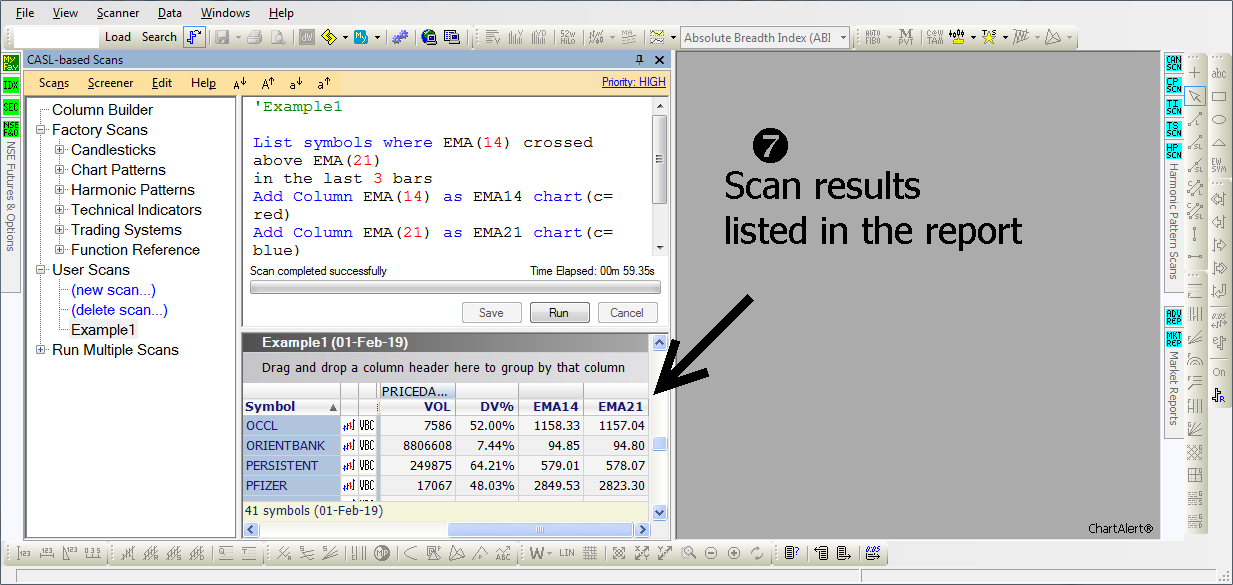
Task: Select the rectangle drawing tool
Action: (x=1219, y=96)
